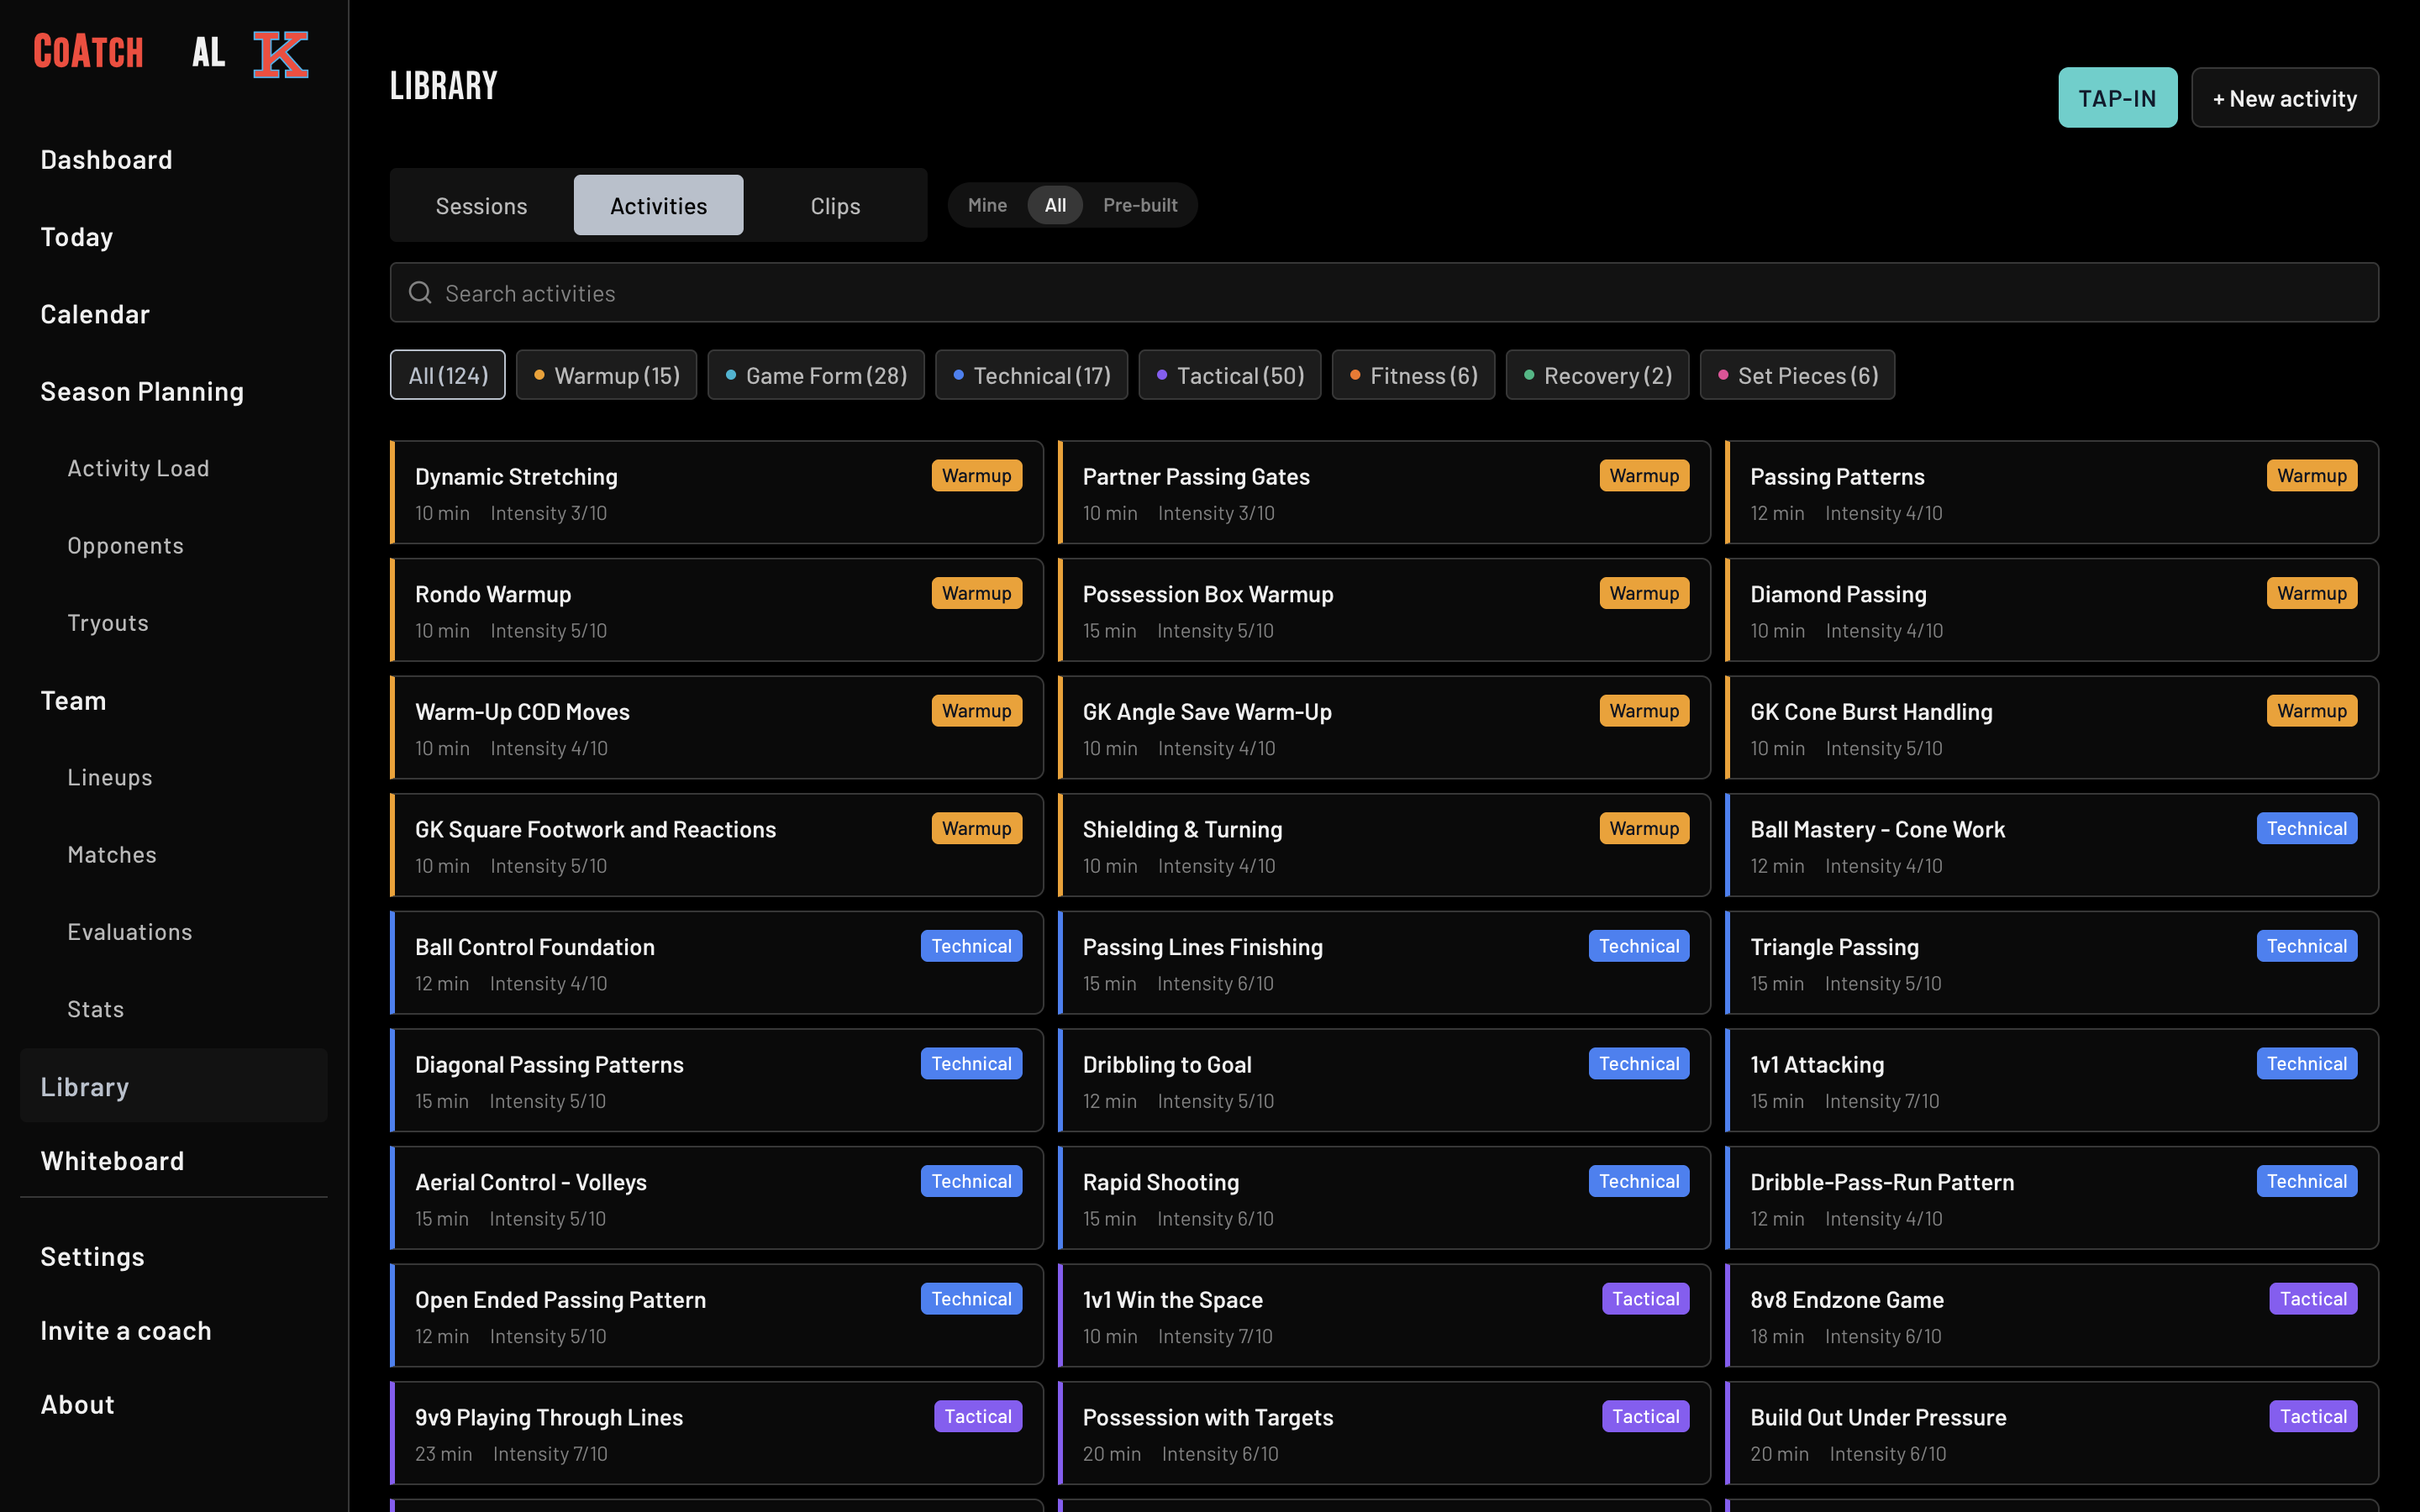Click Tactical tag on Possession with Targets

pos(1645,1416)
